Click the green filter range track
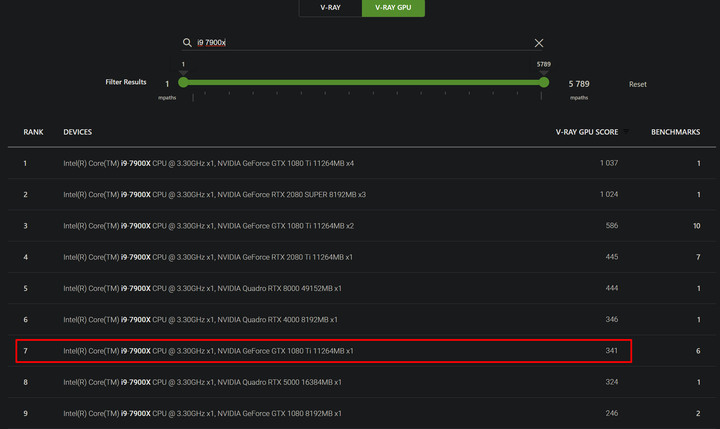 363,83
